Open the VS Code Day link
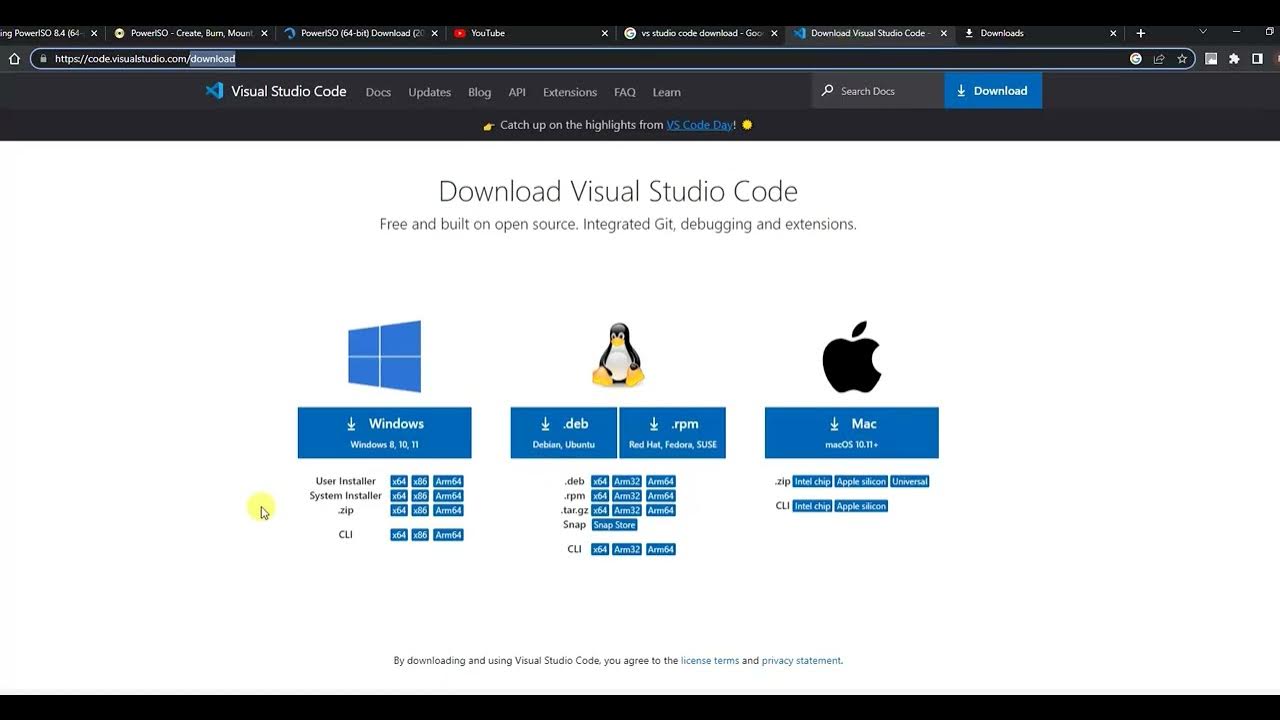 700,125
